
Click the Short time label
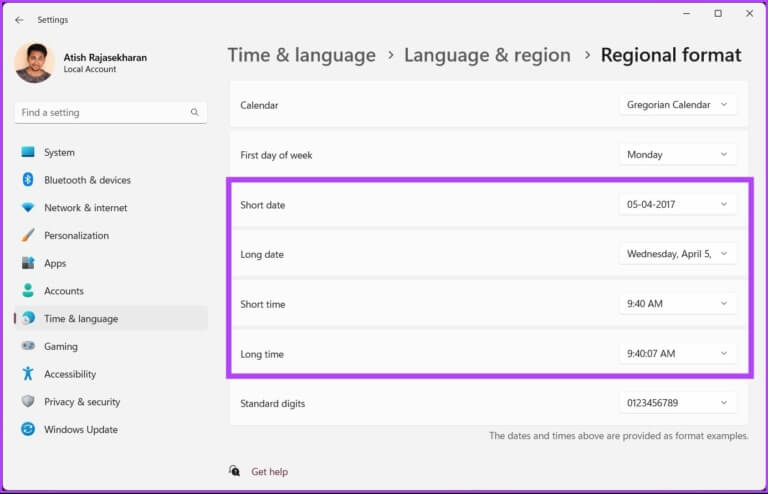[x=263, y=305]
